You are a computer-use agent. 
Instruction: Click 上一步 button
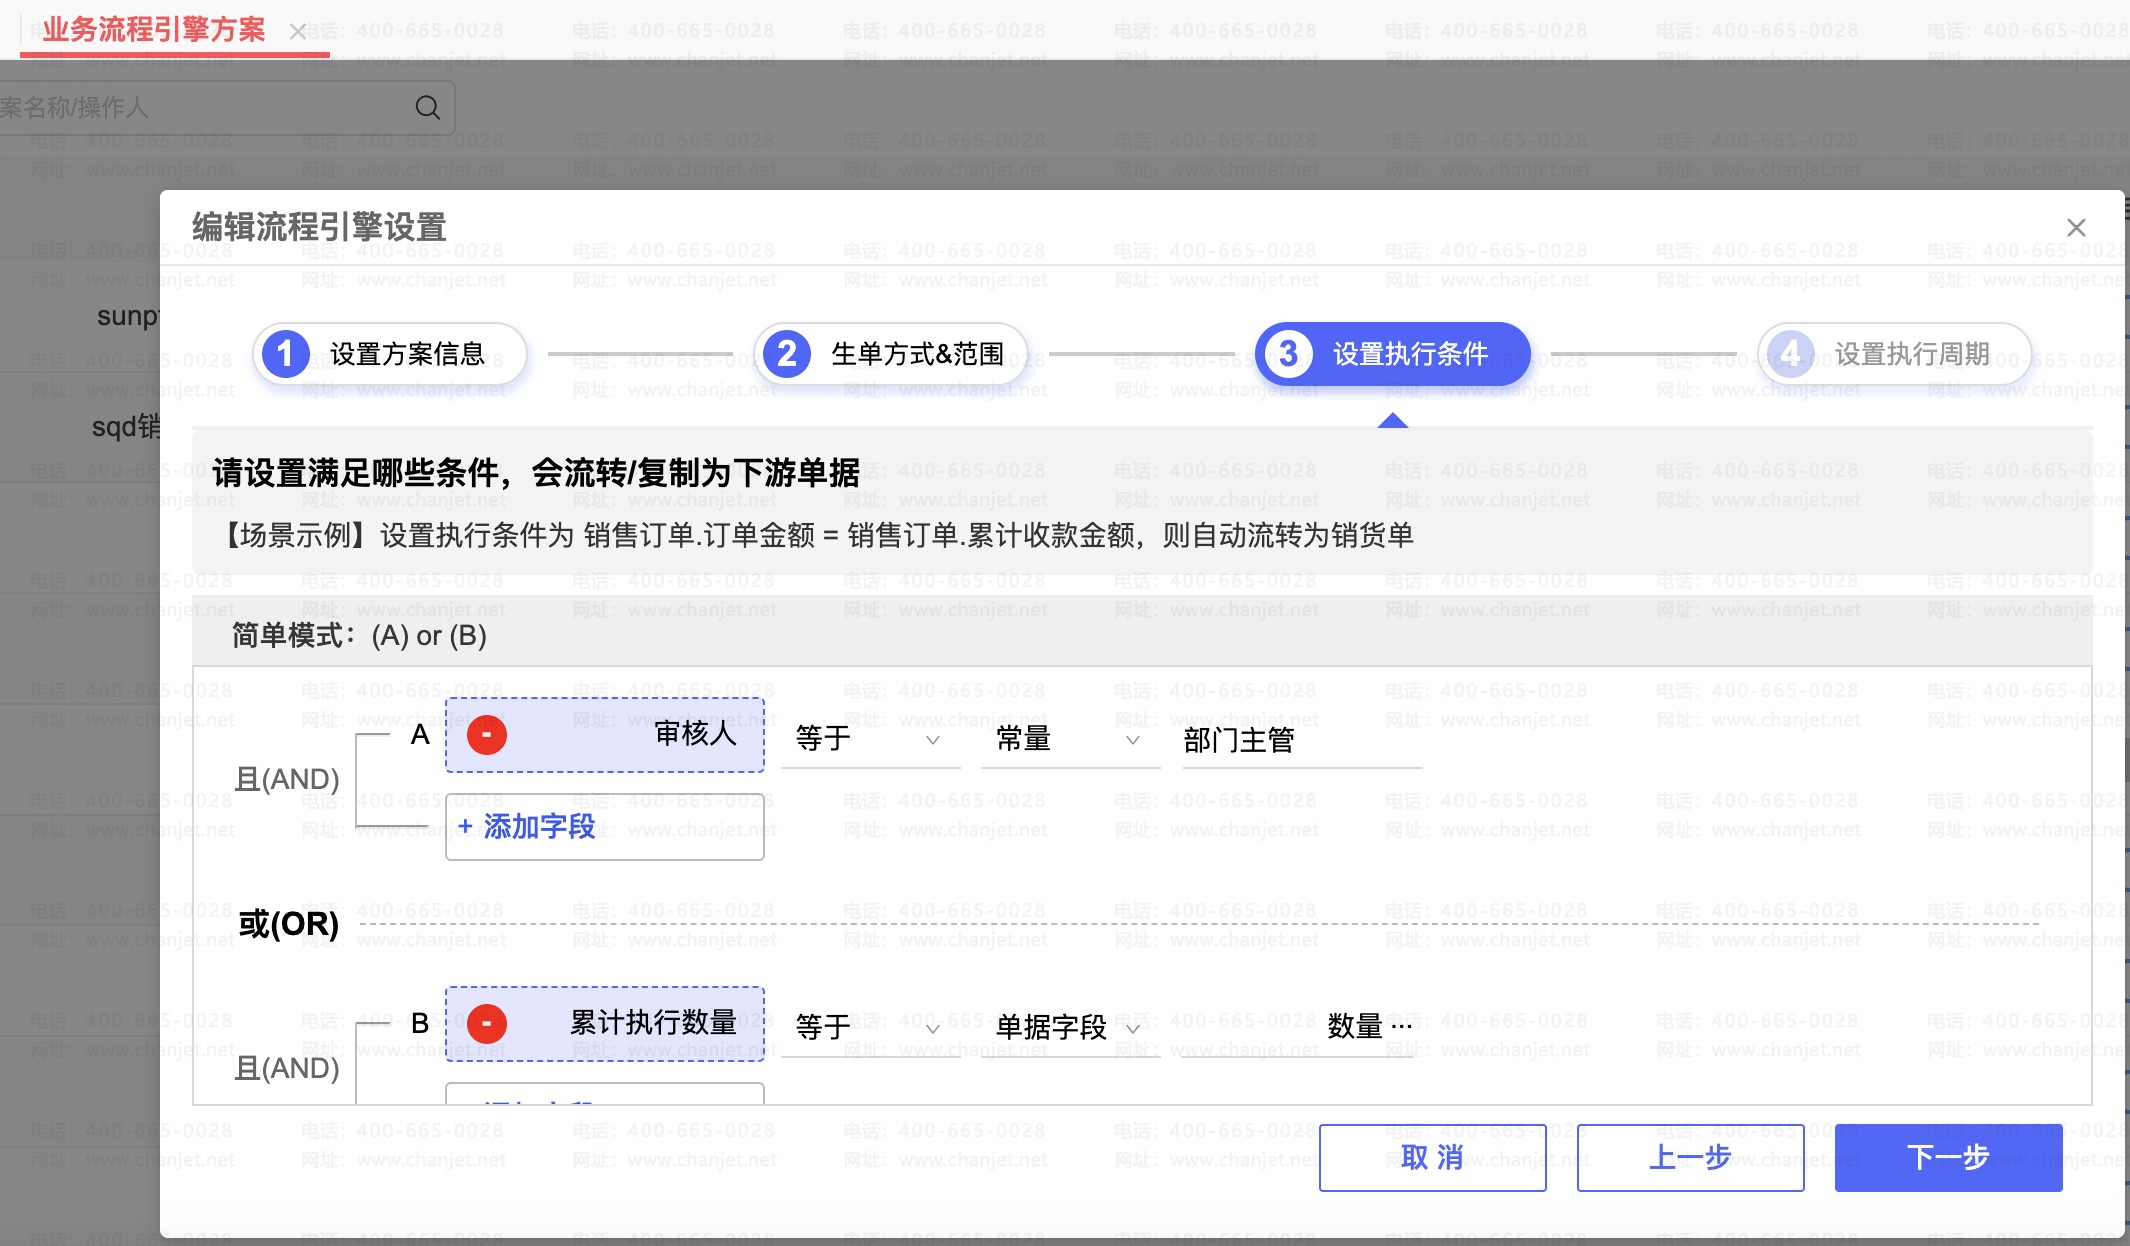click(1690, 1158)
